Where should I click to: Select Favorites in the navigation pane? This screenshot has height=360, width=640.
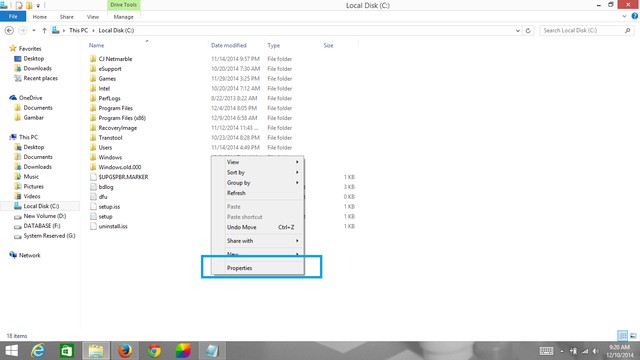point(30,49)
